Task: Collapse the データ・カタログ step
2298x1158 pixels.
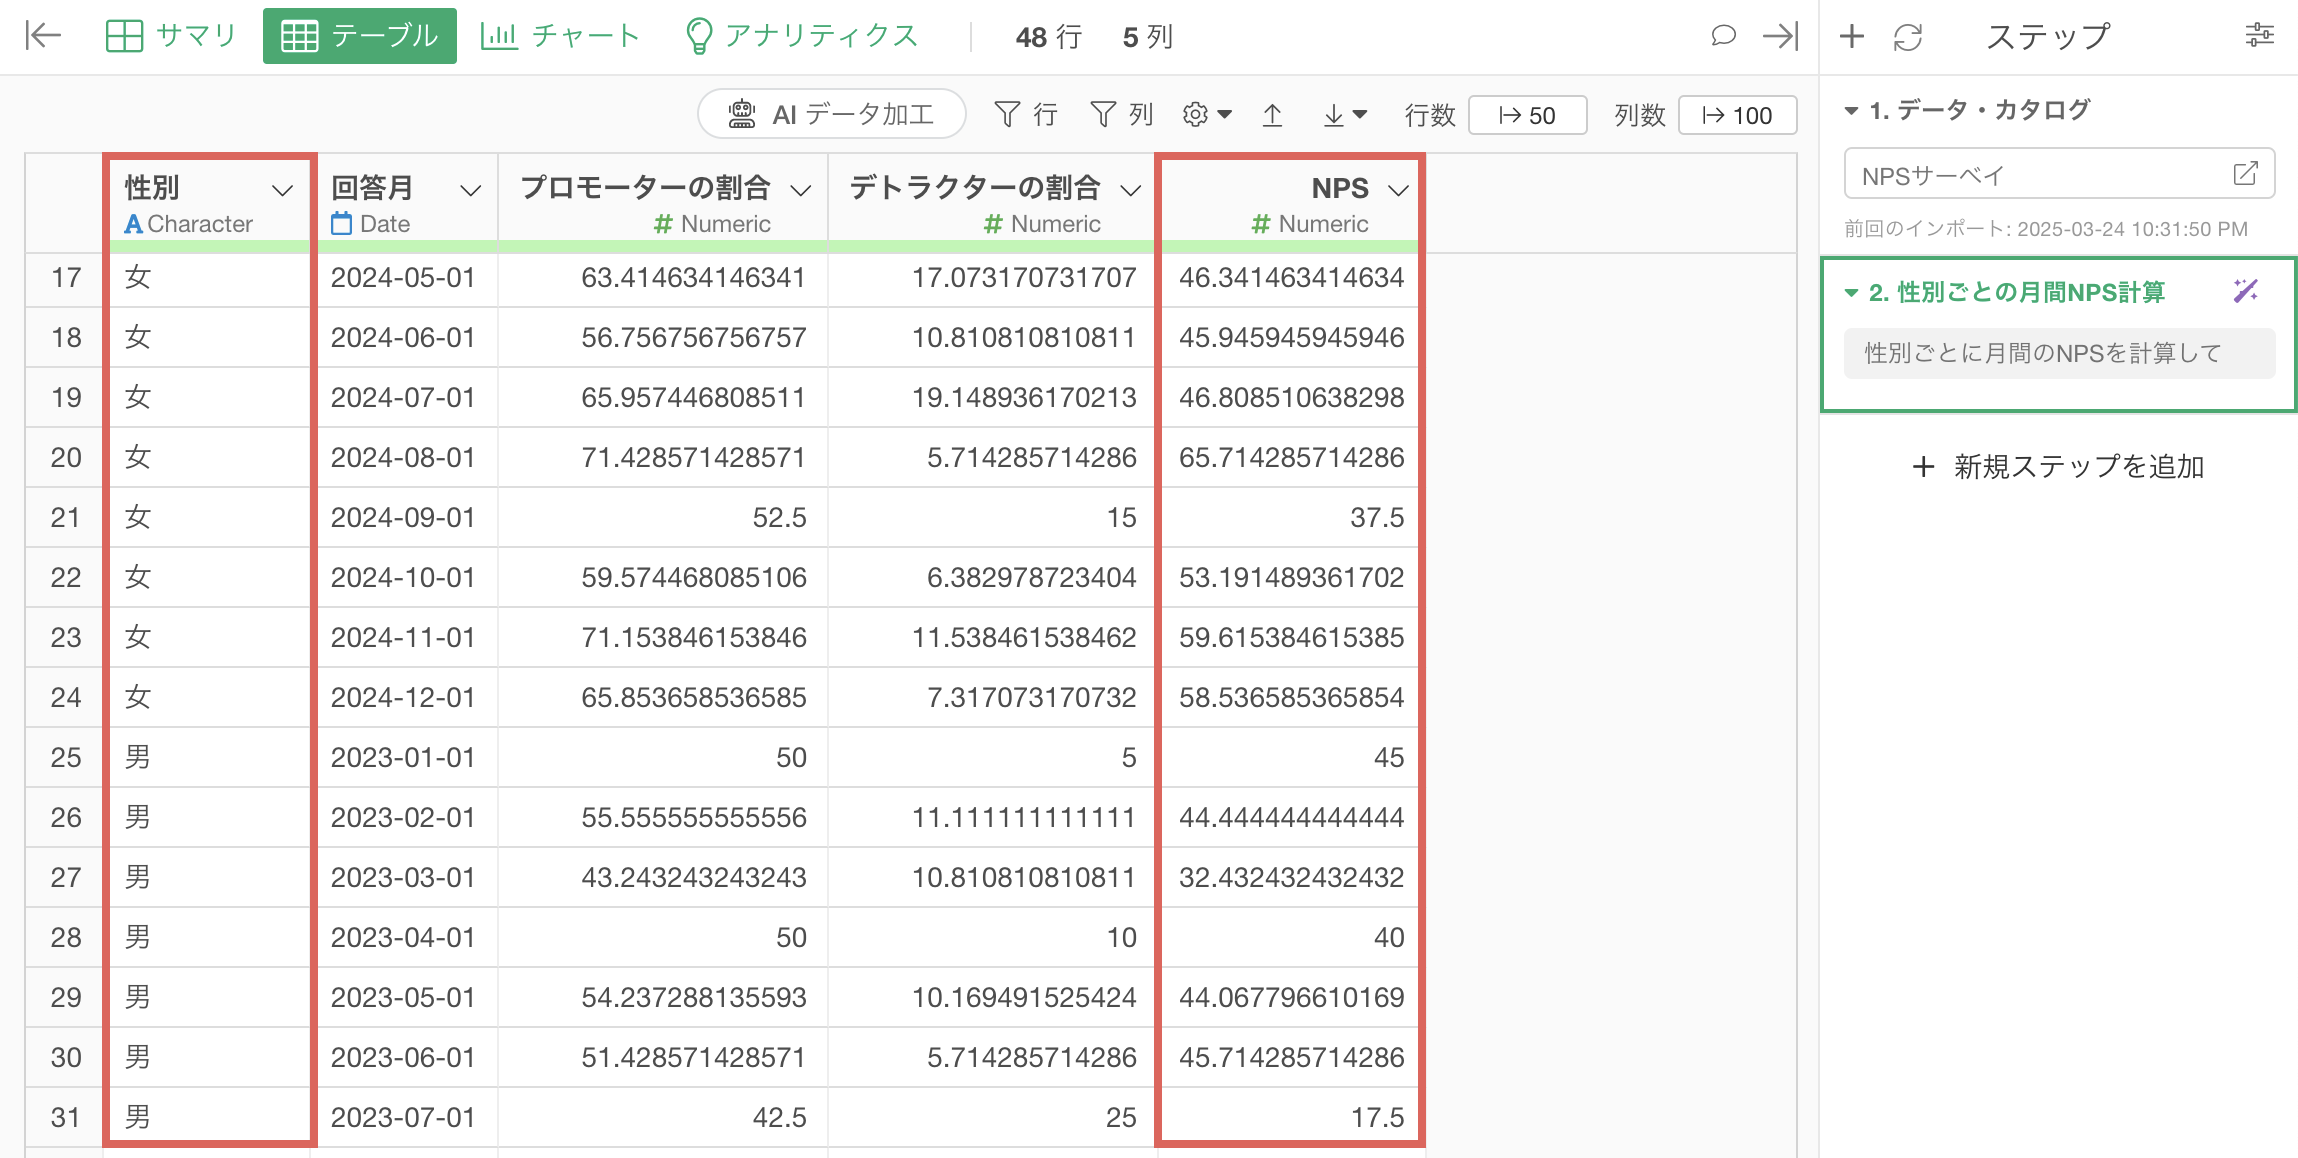Action: (x=1852, y=110)
